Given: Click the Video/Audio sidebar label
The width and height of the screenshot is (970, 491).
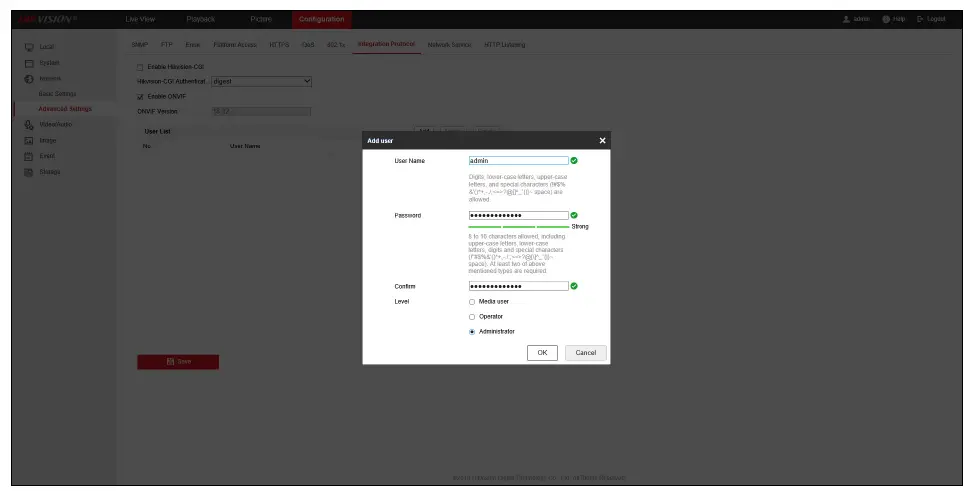Looking at the screenshot, I should (56, 125).
